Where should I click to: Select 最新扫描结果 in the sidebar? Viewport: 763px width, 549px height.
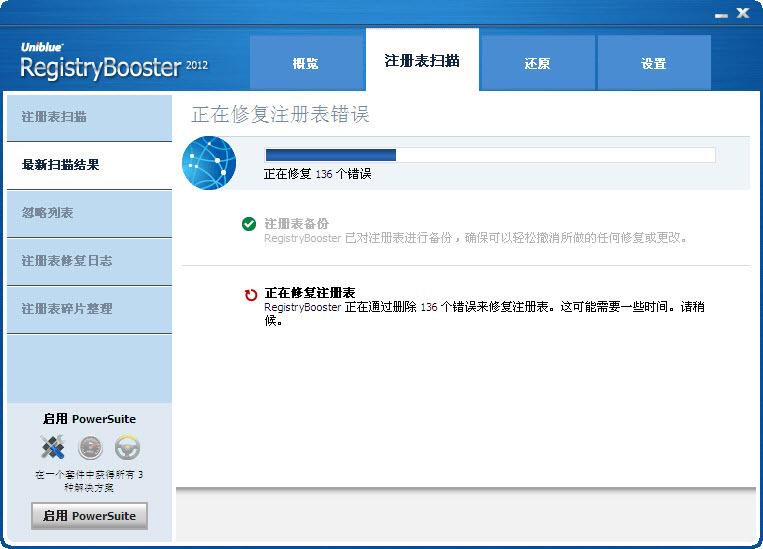88,165
